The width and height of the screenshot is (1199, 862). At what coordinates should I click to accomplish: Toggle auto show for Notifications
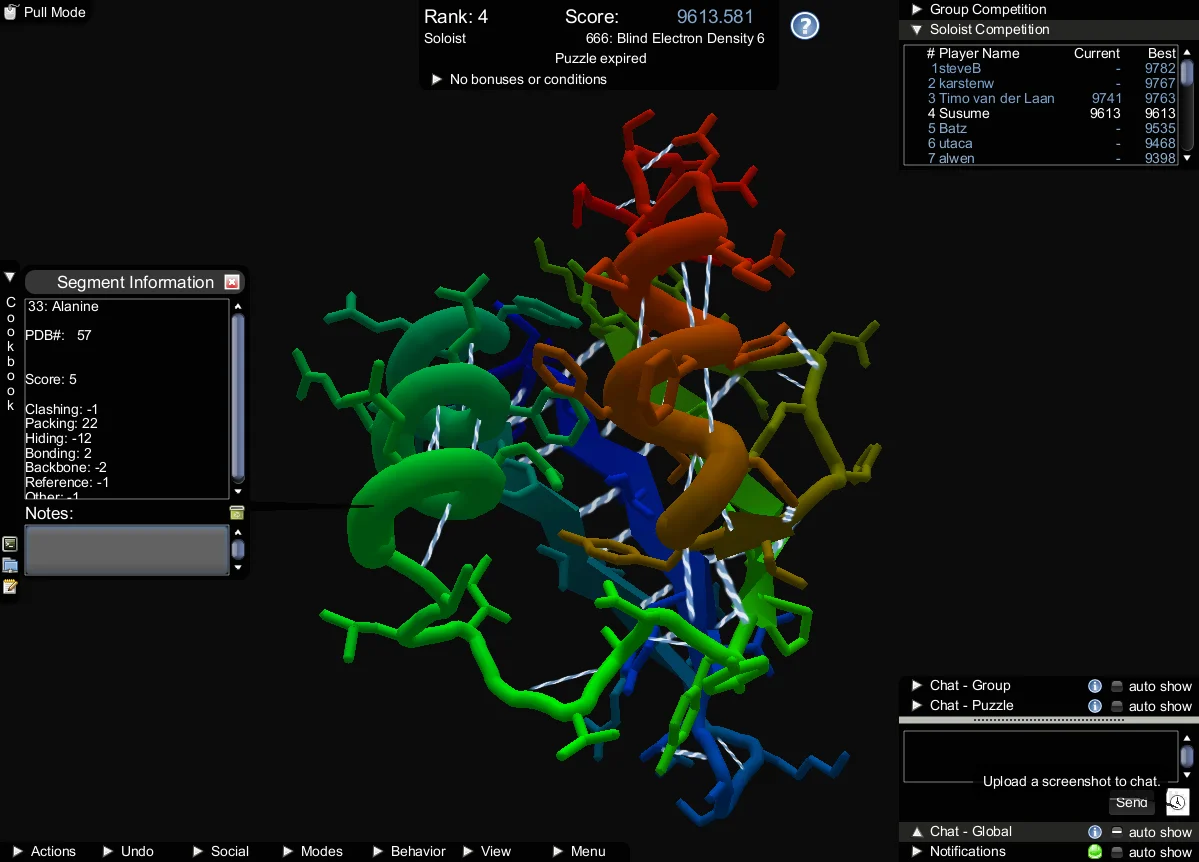pos(1117,852)
